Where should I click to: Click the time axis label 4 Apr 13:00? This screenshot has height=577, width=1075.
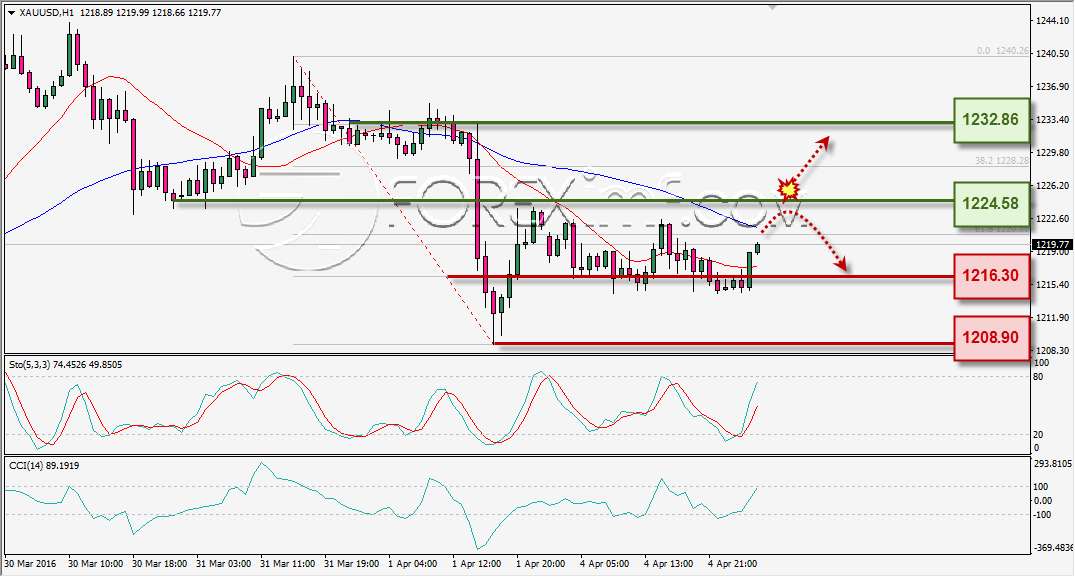coord(669,563)
